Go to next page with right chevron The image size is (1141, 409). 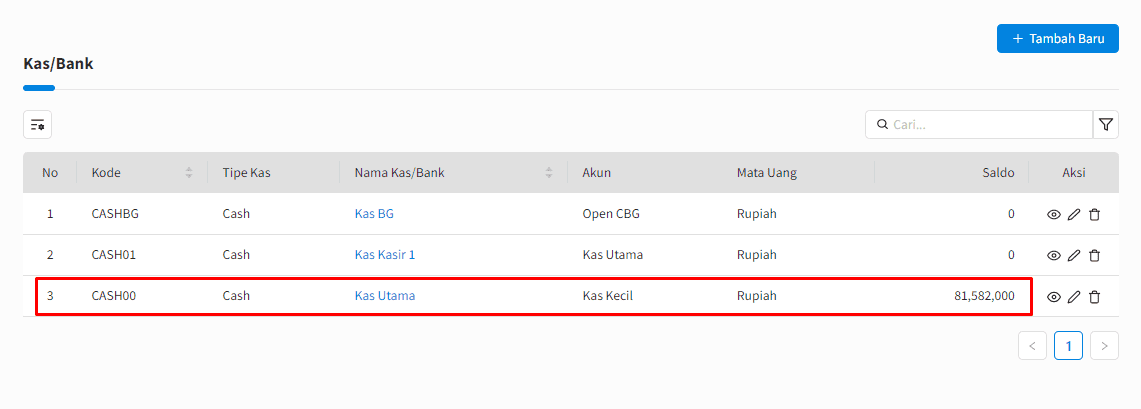tap(1104, 346)
